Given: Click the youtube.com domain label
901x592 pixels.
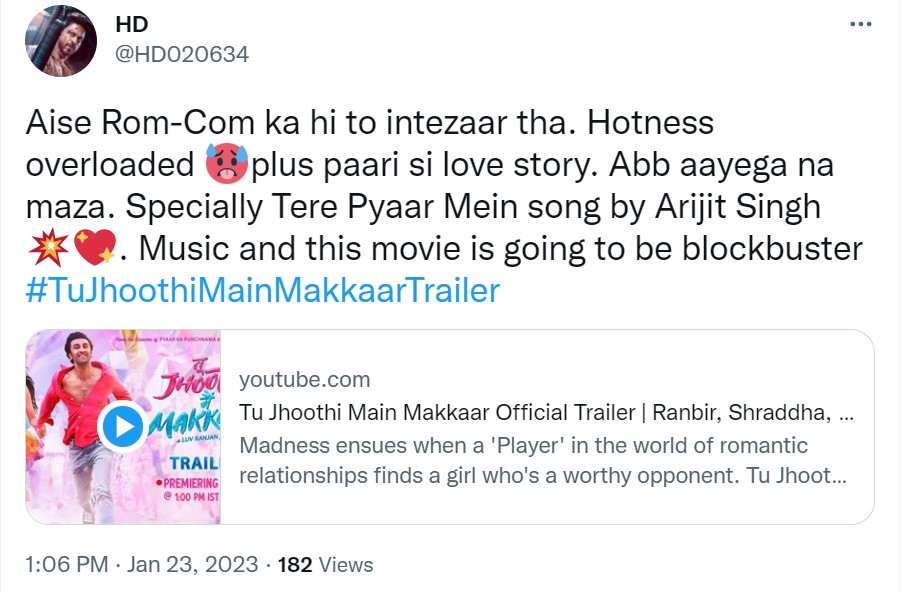Looking at the screenshot, I should (305, 380).
